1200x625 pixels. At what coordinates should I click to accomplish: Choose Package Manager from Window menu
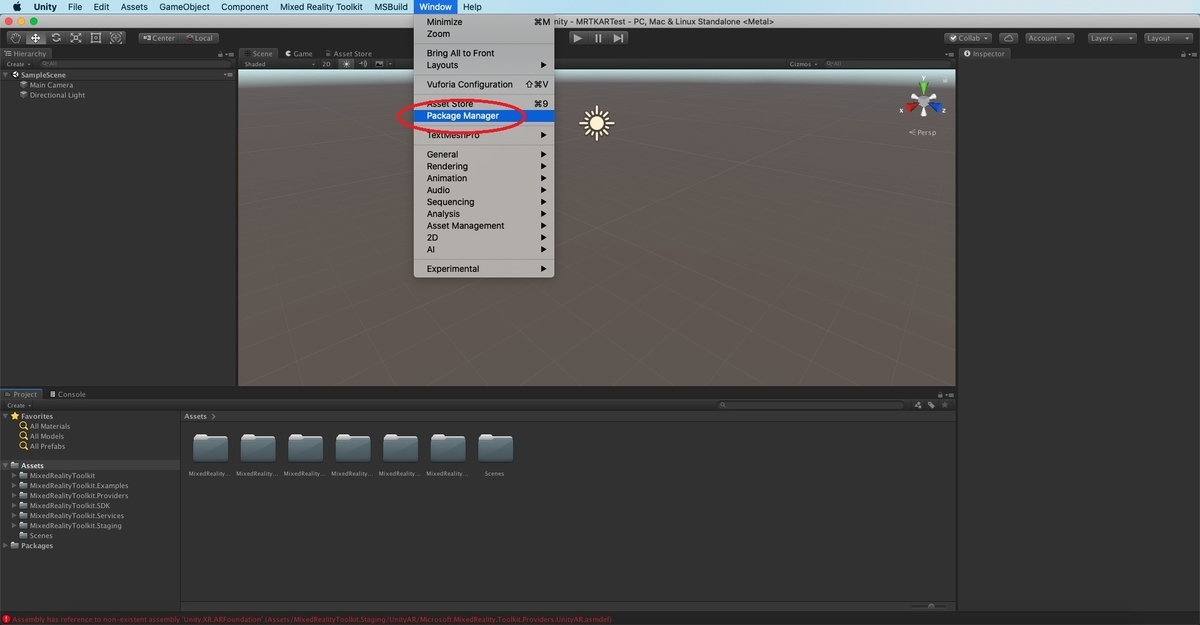coord(484,116)
